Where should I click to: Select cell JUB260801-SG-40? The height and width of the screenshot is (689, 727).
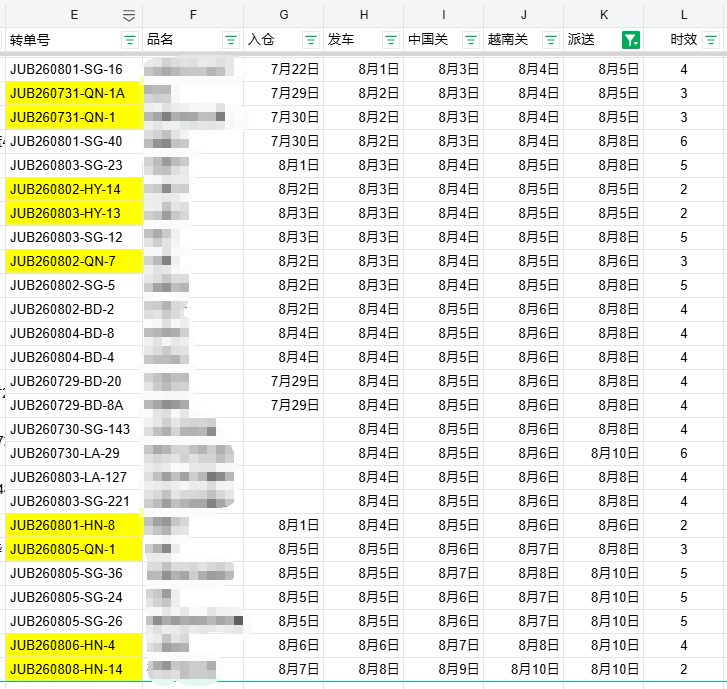(74, 141)
